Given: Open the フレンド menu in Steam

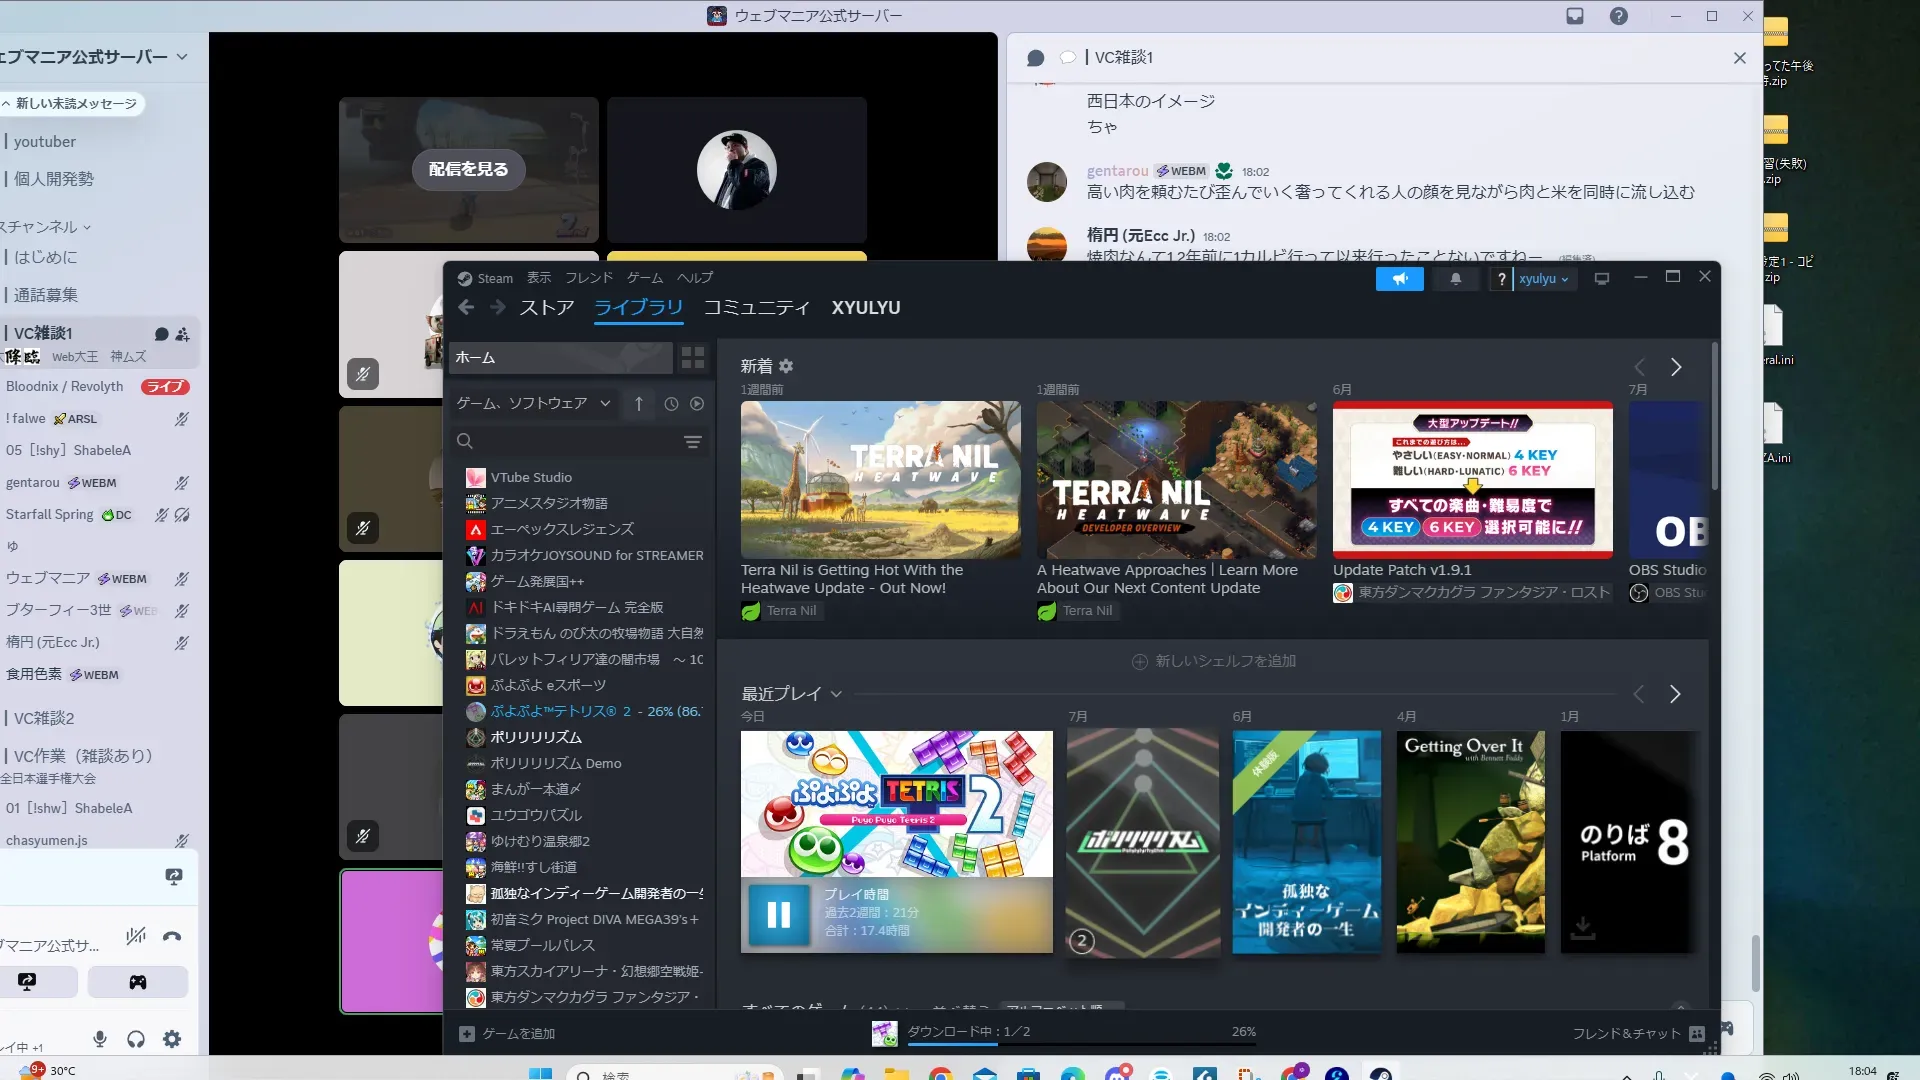Looking at the screenshot, I should click(x=588, y=278).
